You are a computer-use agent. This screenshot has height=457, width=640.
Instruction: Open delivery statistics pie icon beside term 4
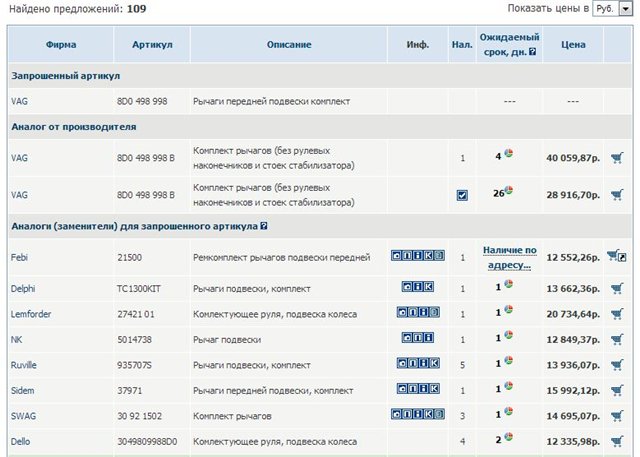click(x=509, y=153)
